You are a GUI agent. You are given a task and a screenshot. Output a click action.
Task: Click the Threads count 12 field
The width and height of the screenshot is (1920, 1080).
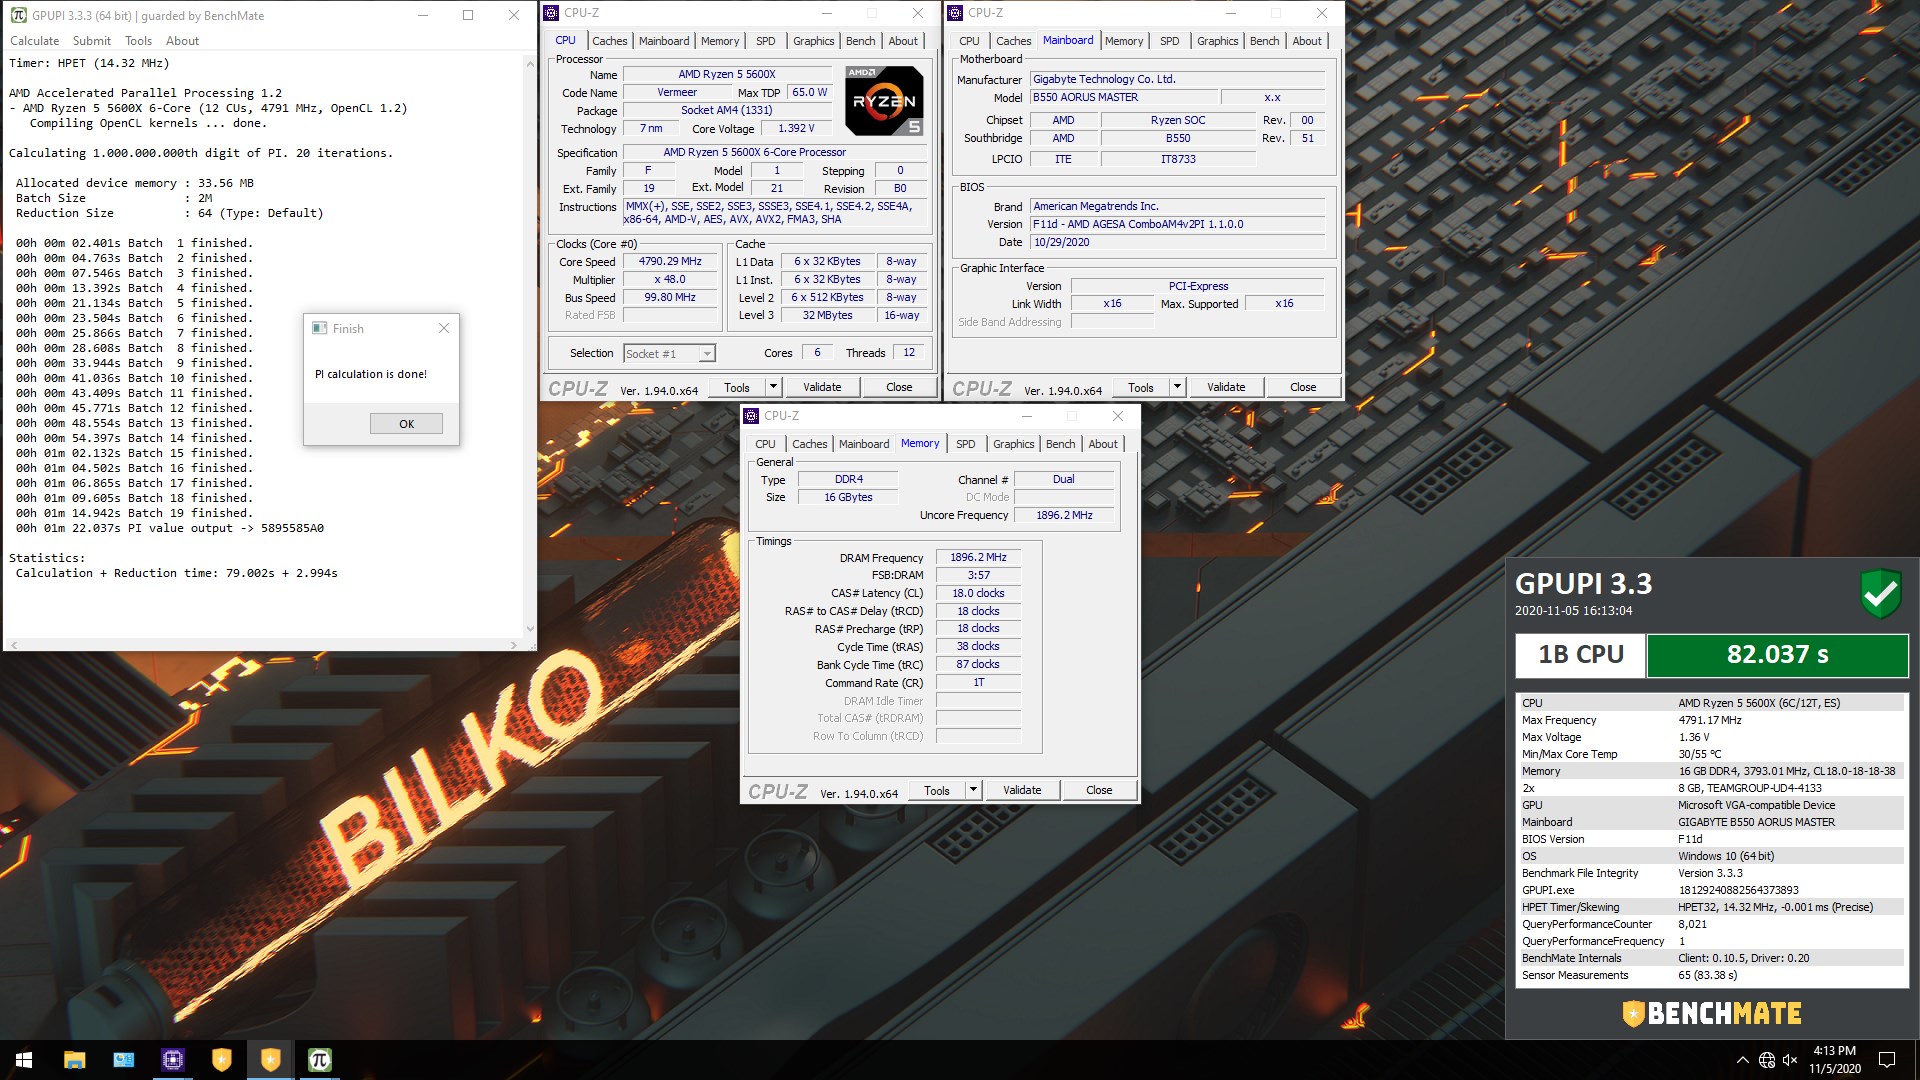909,352
